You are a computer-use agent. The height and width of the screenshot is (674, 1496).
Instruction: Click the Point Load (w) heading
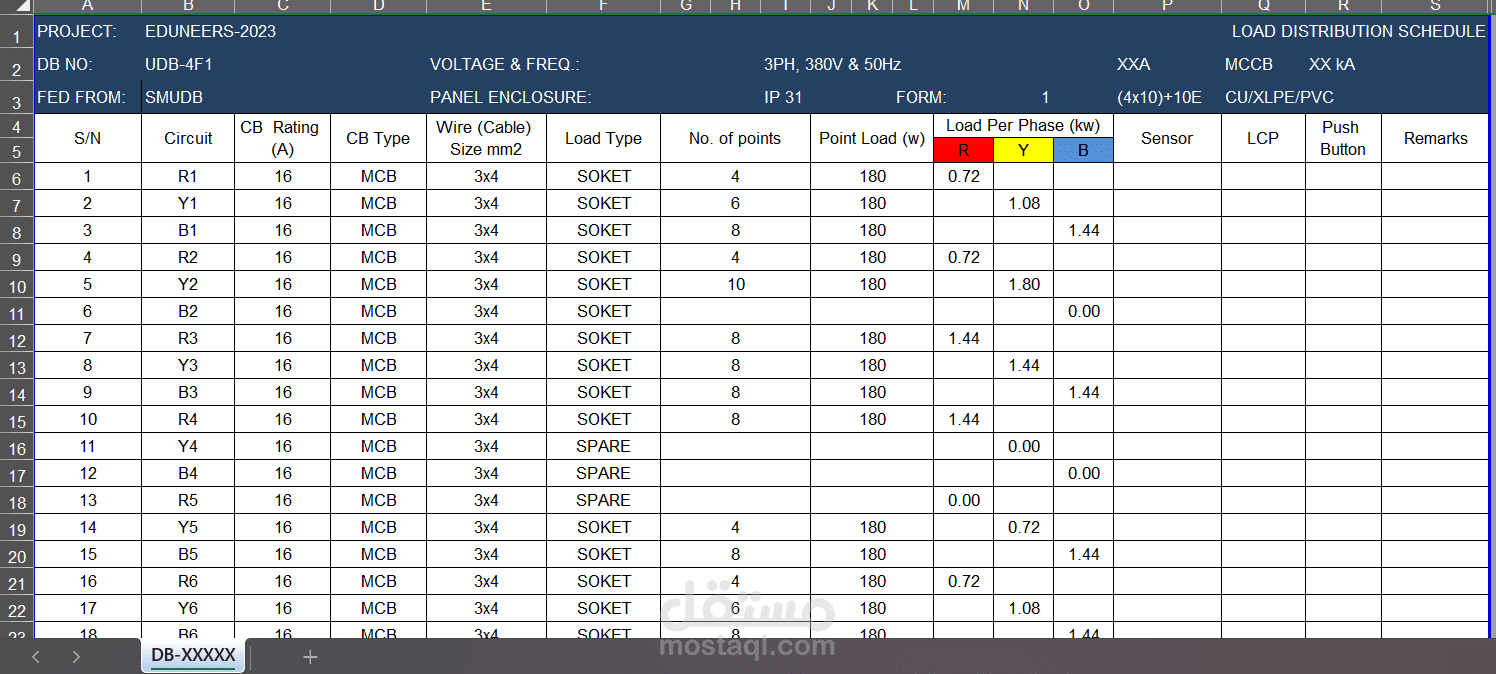pos(872,138)
